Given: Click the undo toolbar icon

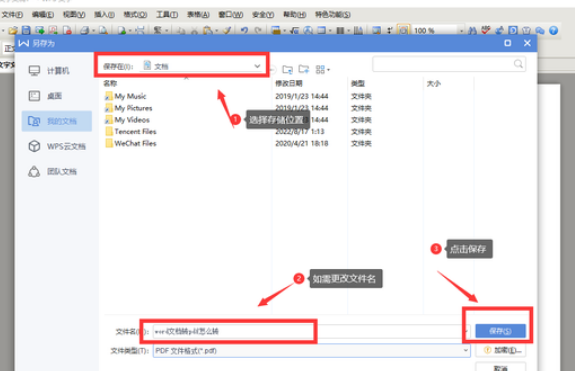Looking at the screenshot, I should 244,30.
